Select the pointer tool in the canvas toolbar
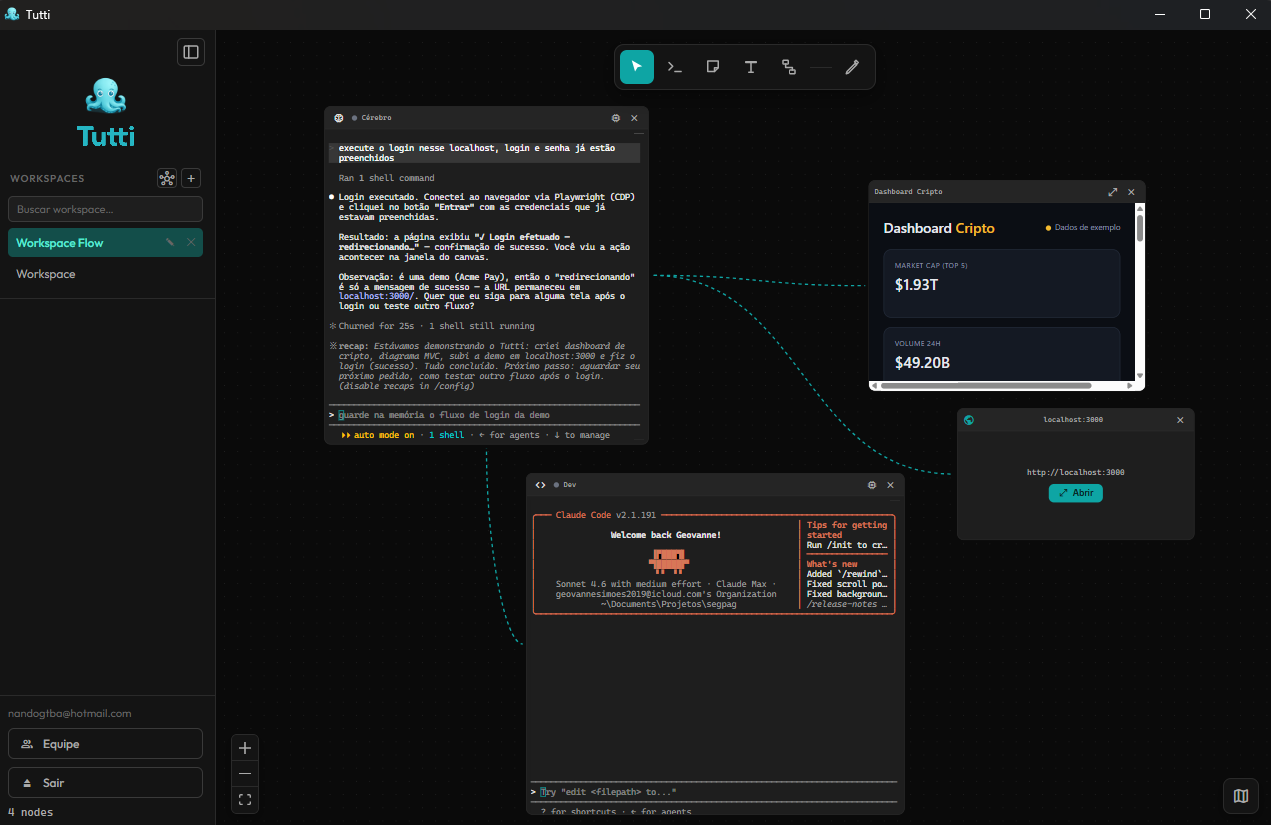Screen dimensions: 1271x825 pos(637,67)
